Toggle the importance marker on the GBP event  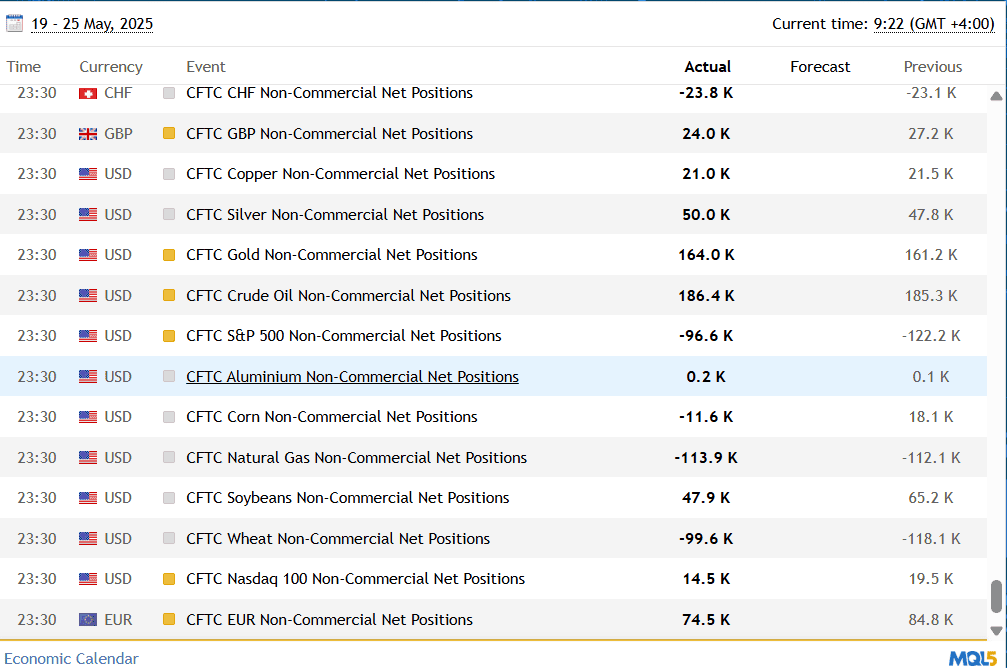click(x=168, y=132)
